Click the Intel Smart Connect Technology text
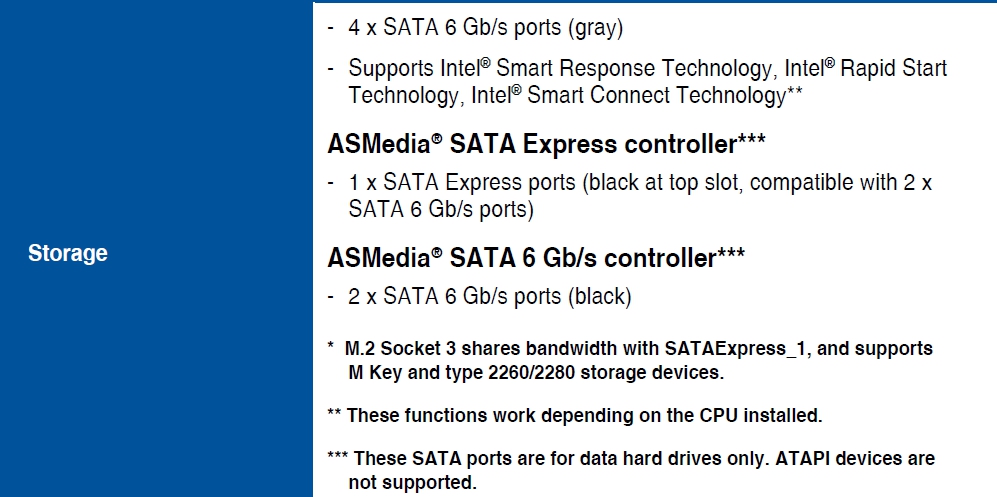The image size is (997, 497). tap(629, 95)
